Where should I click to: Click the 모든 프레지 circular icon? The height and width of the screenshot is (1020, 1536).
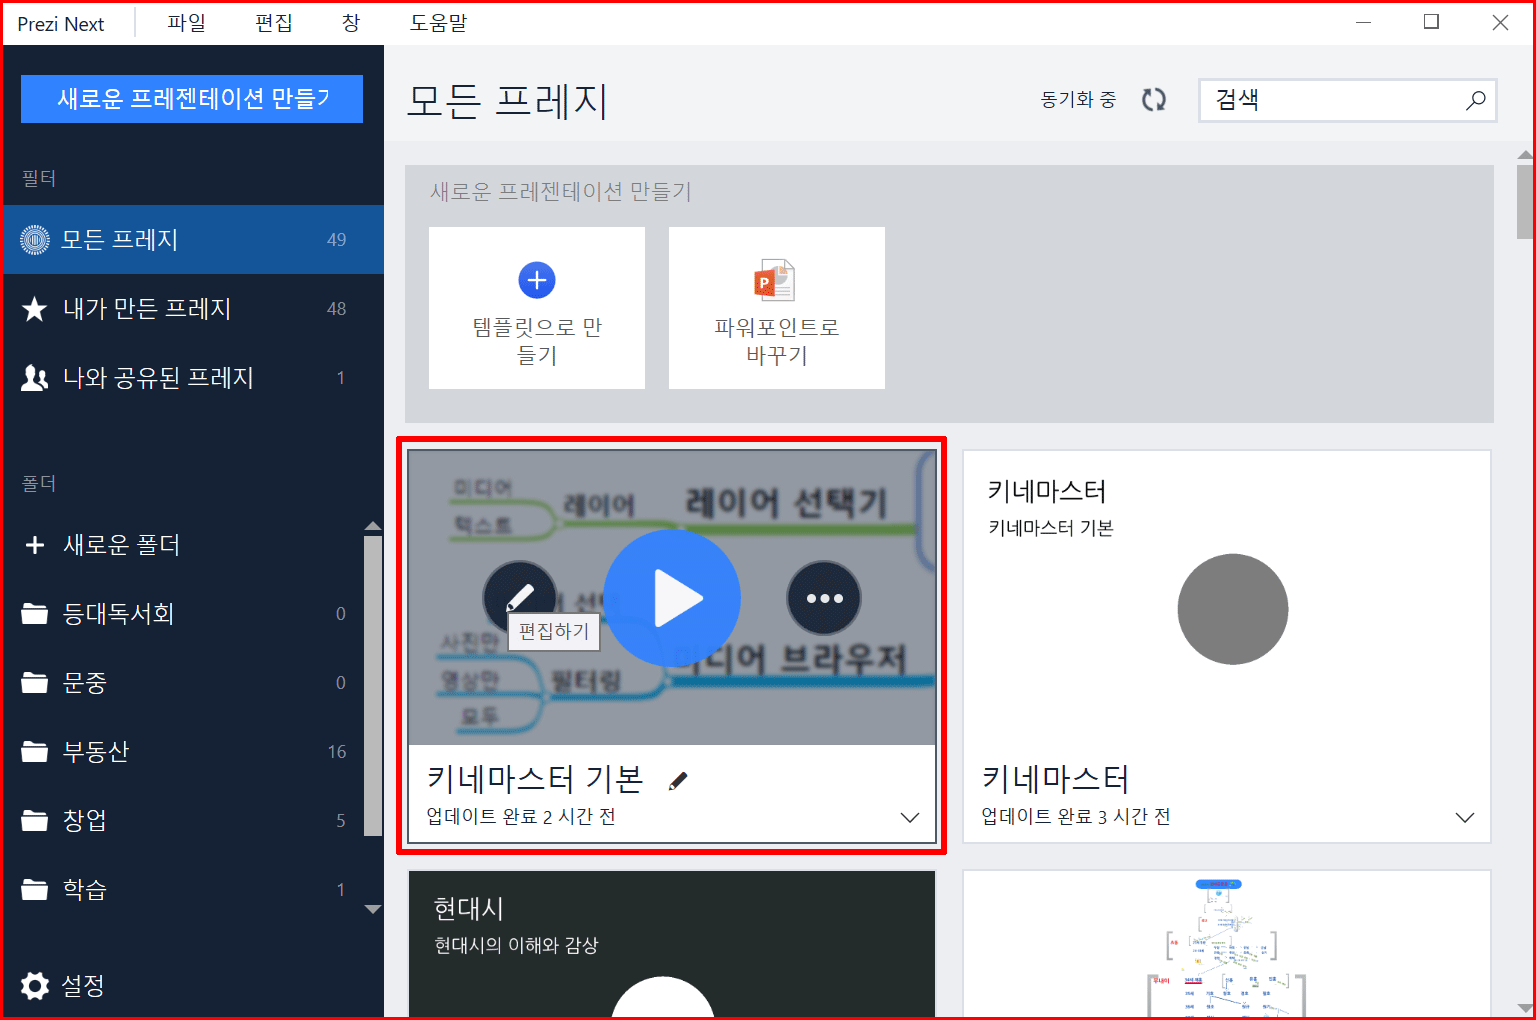35,240
